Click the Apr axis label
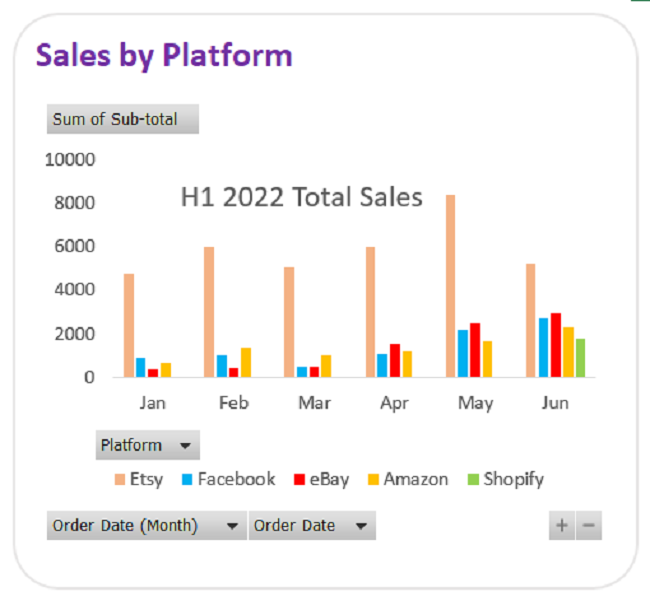Image resolution: width=650 pixels, height=601 pixels. click(x=395, y=403)
